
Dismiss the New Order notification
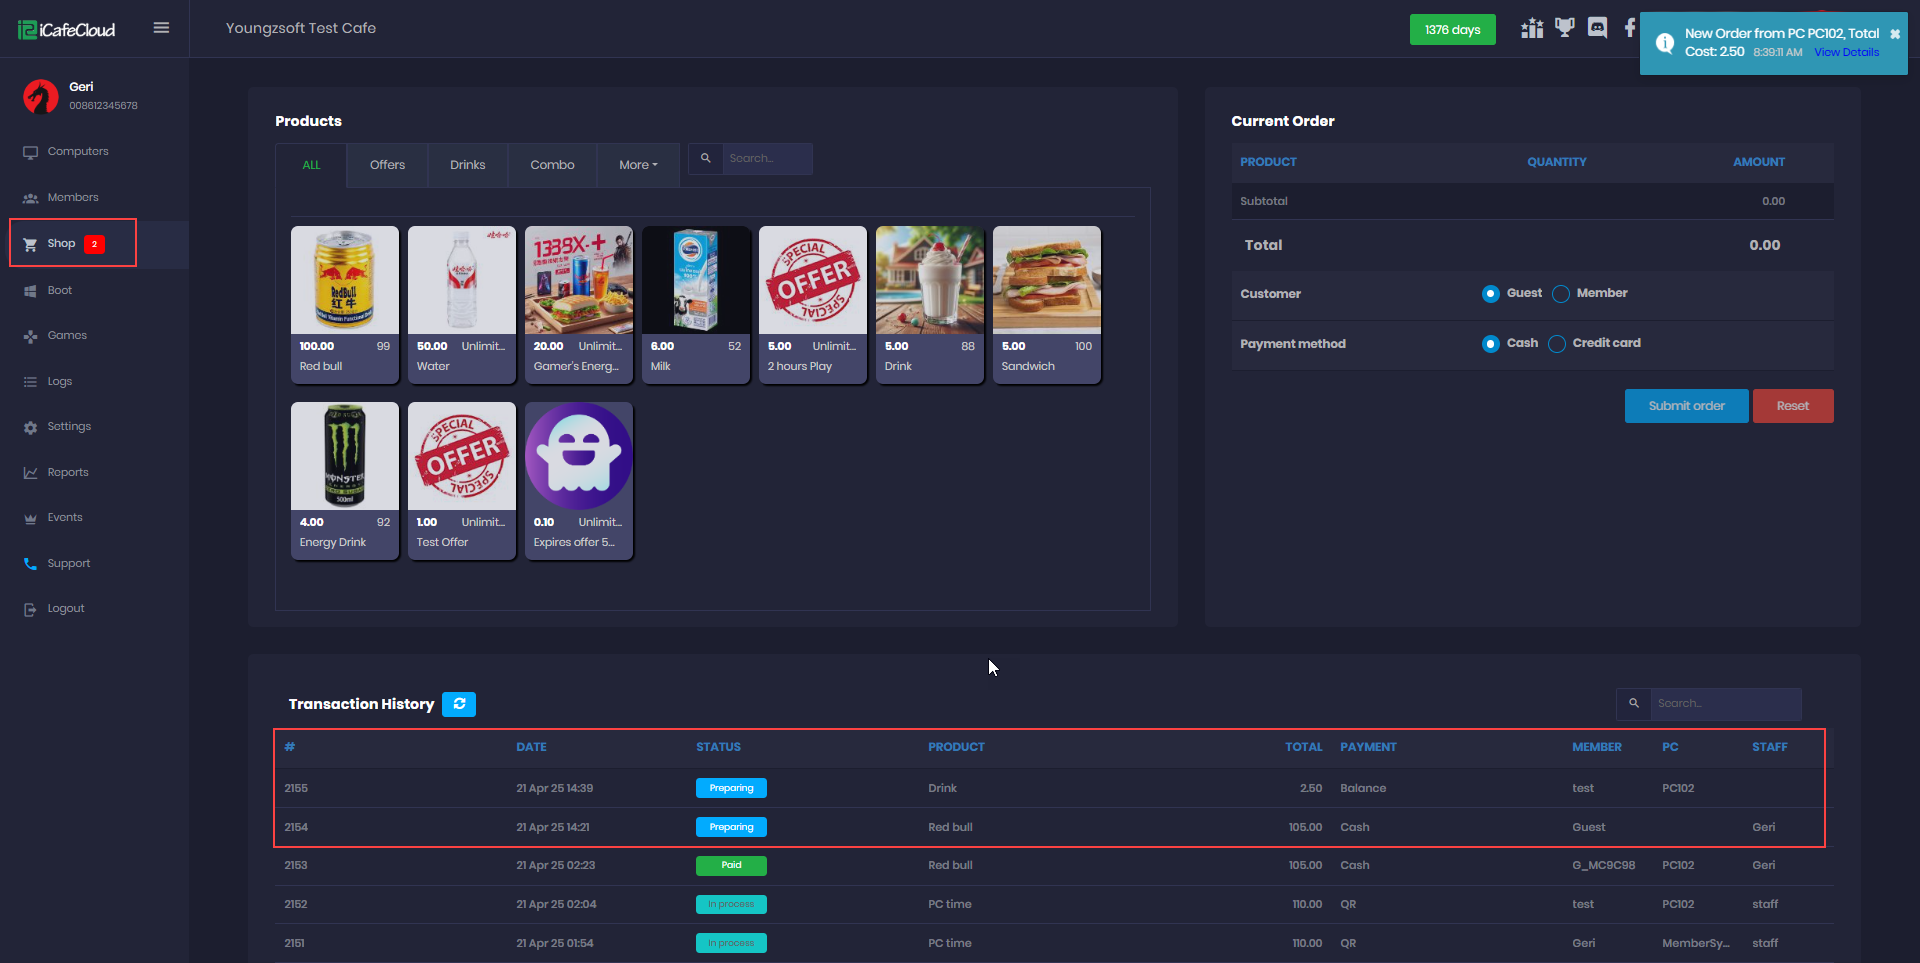[x=1894, y=34]
